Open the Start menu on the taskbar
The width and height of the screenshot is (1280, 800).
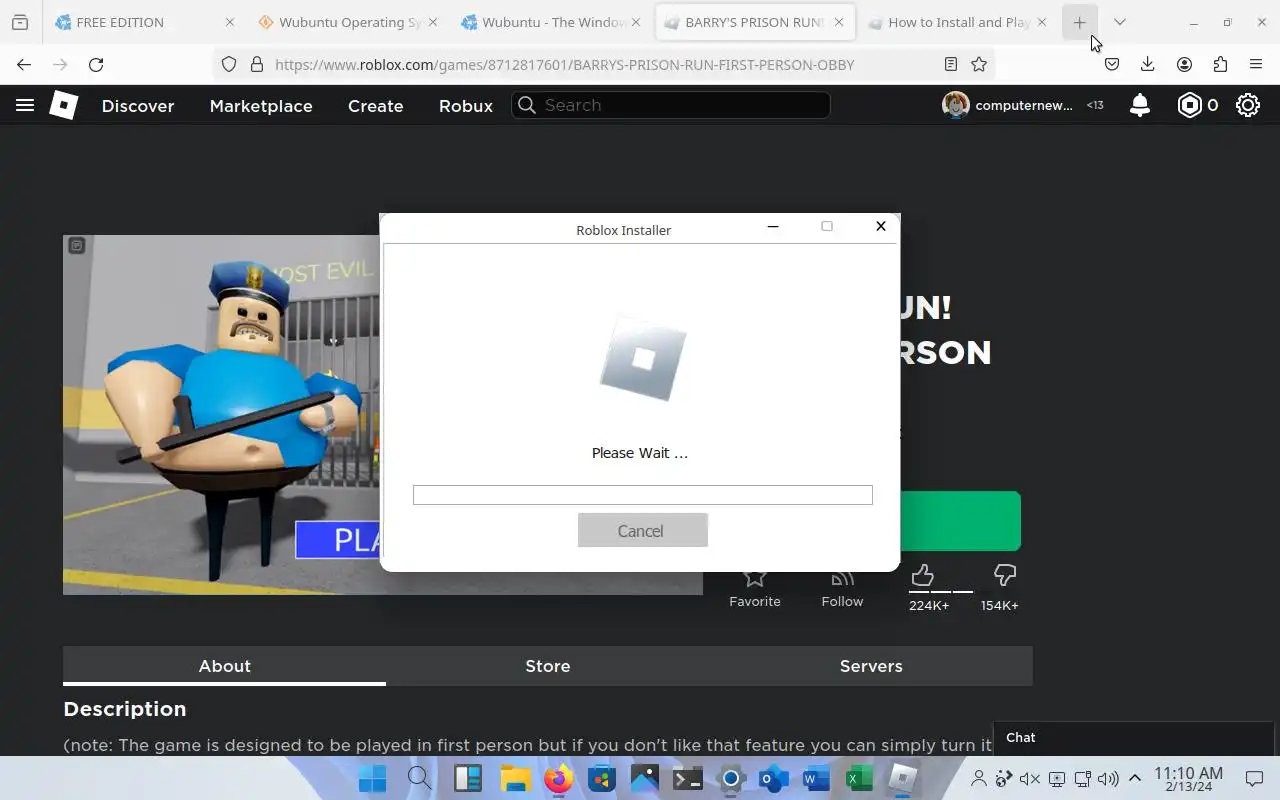tap(372, 778)
